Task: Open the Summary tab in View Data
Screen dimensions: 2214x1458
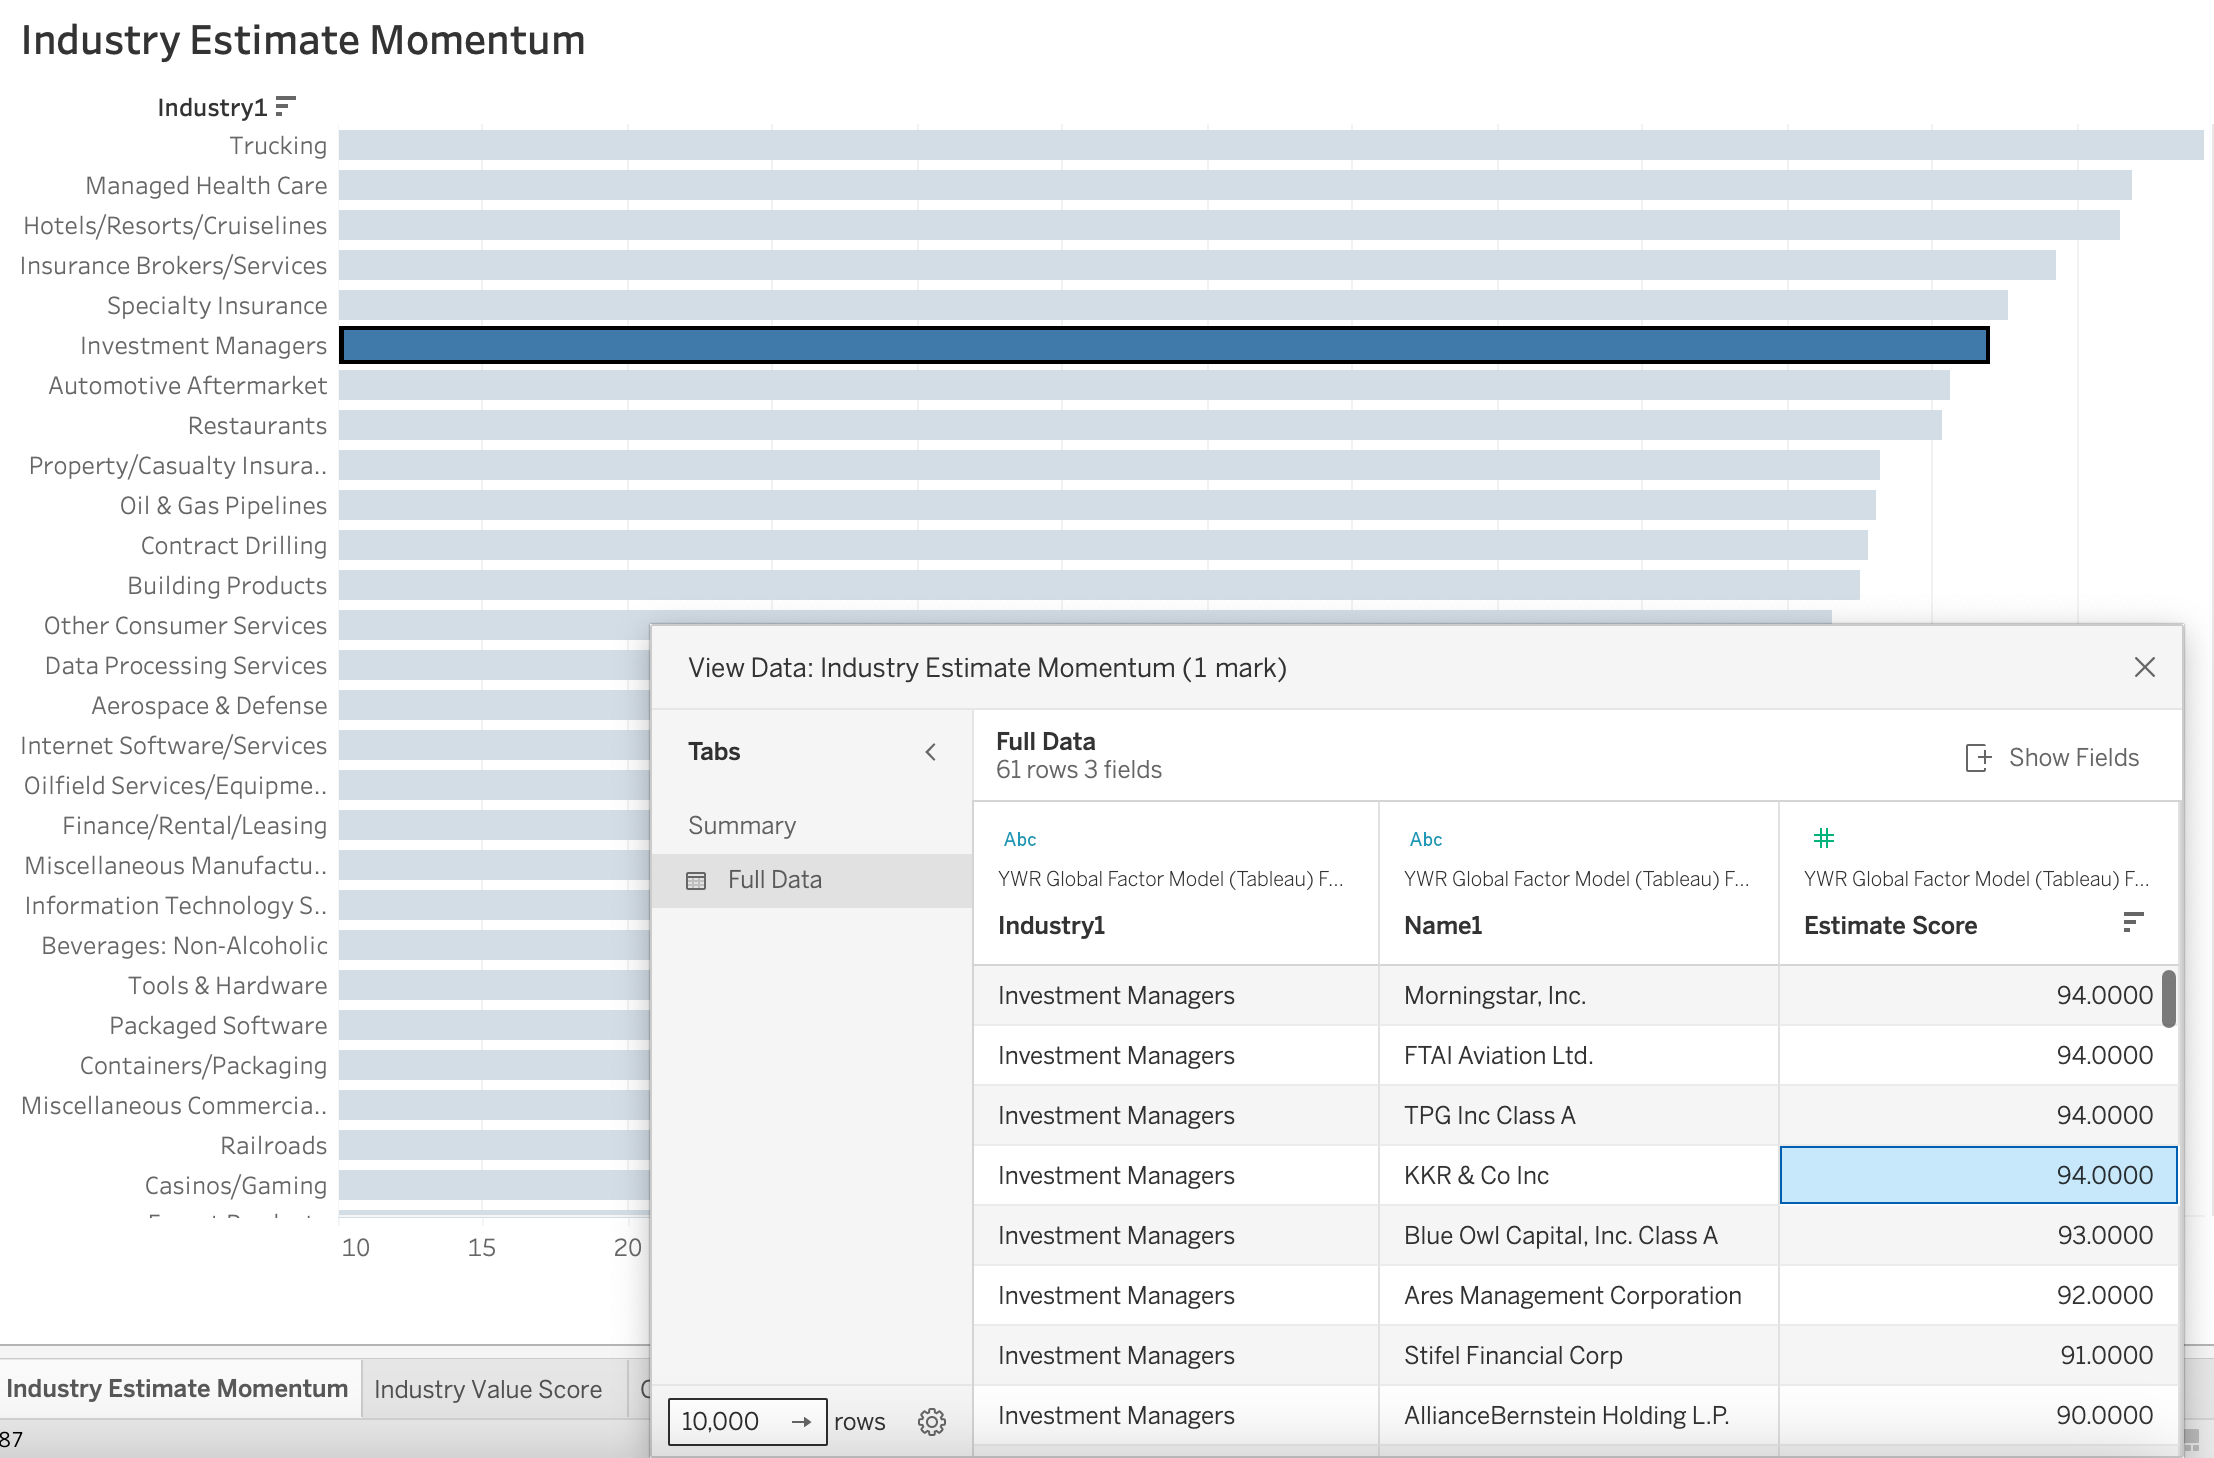Action: tap(742, 825)
